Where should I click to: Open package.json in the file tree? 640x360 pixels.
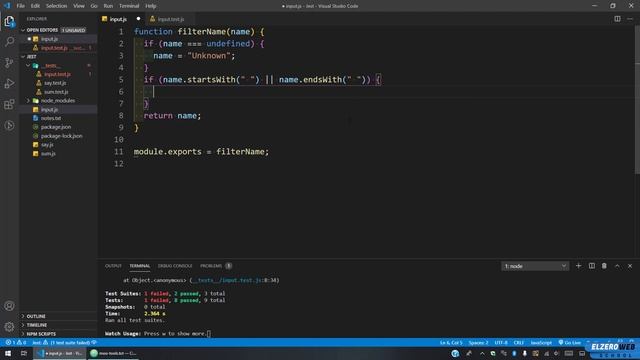tap(58, 127)
